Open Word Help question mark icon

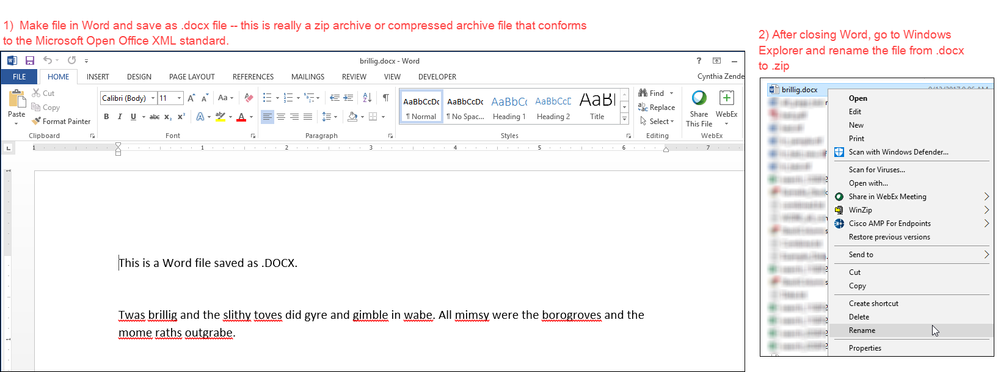point(699,61)
